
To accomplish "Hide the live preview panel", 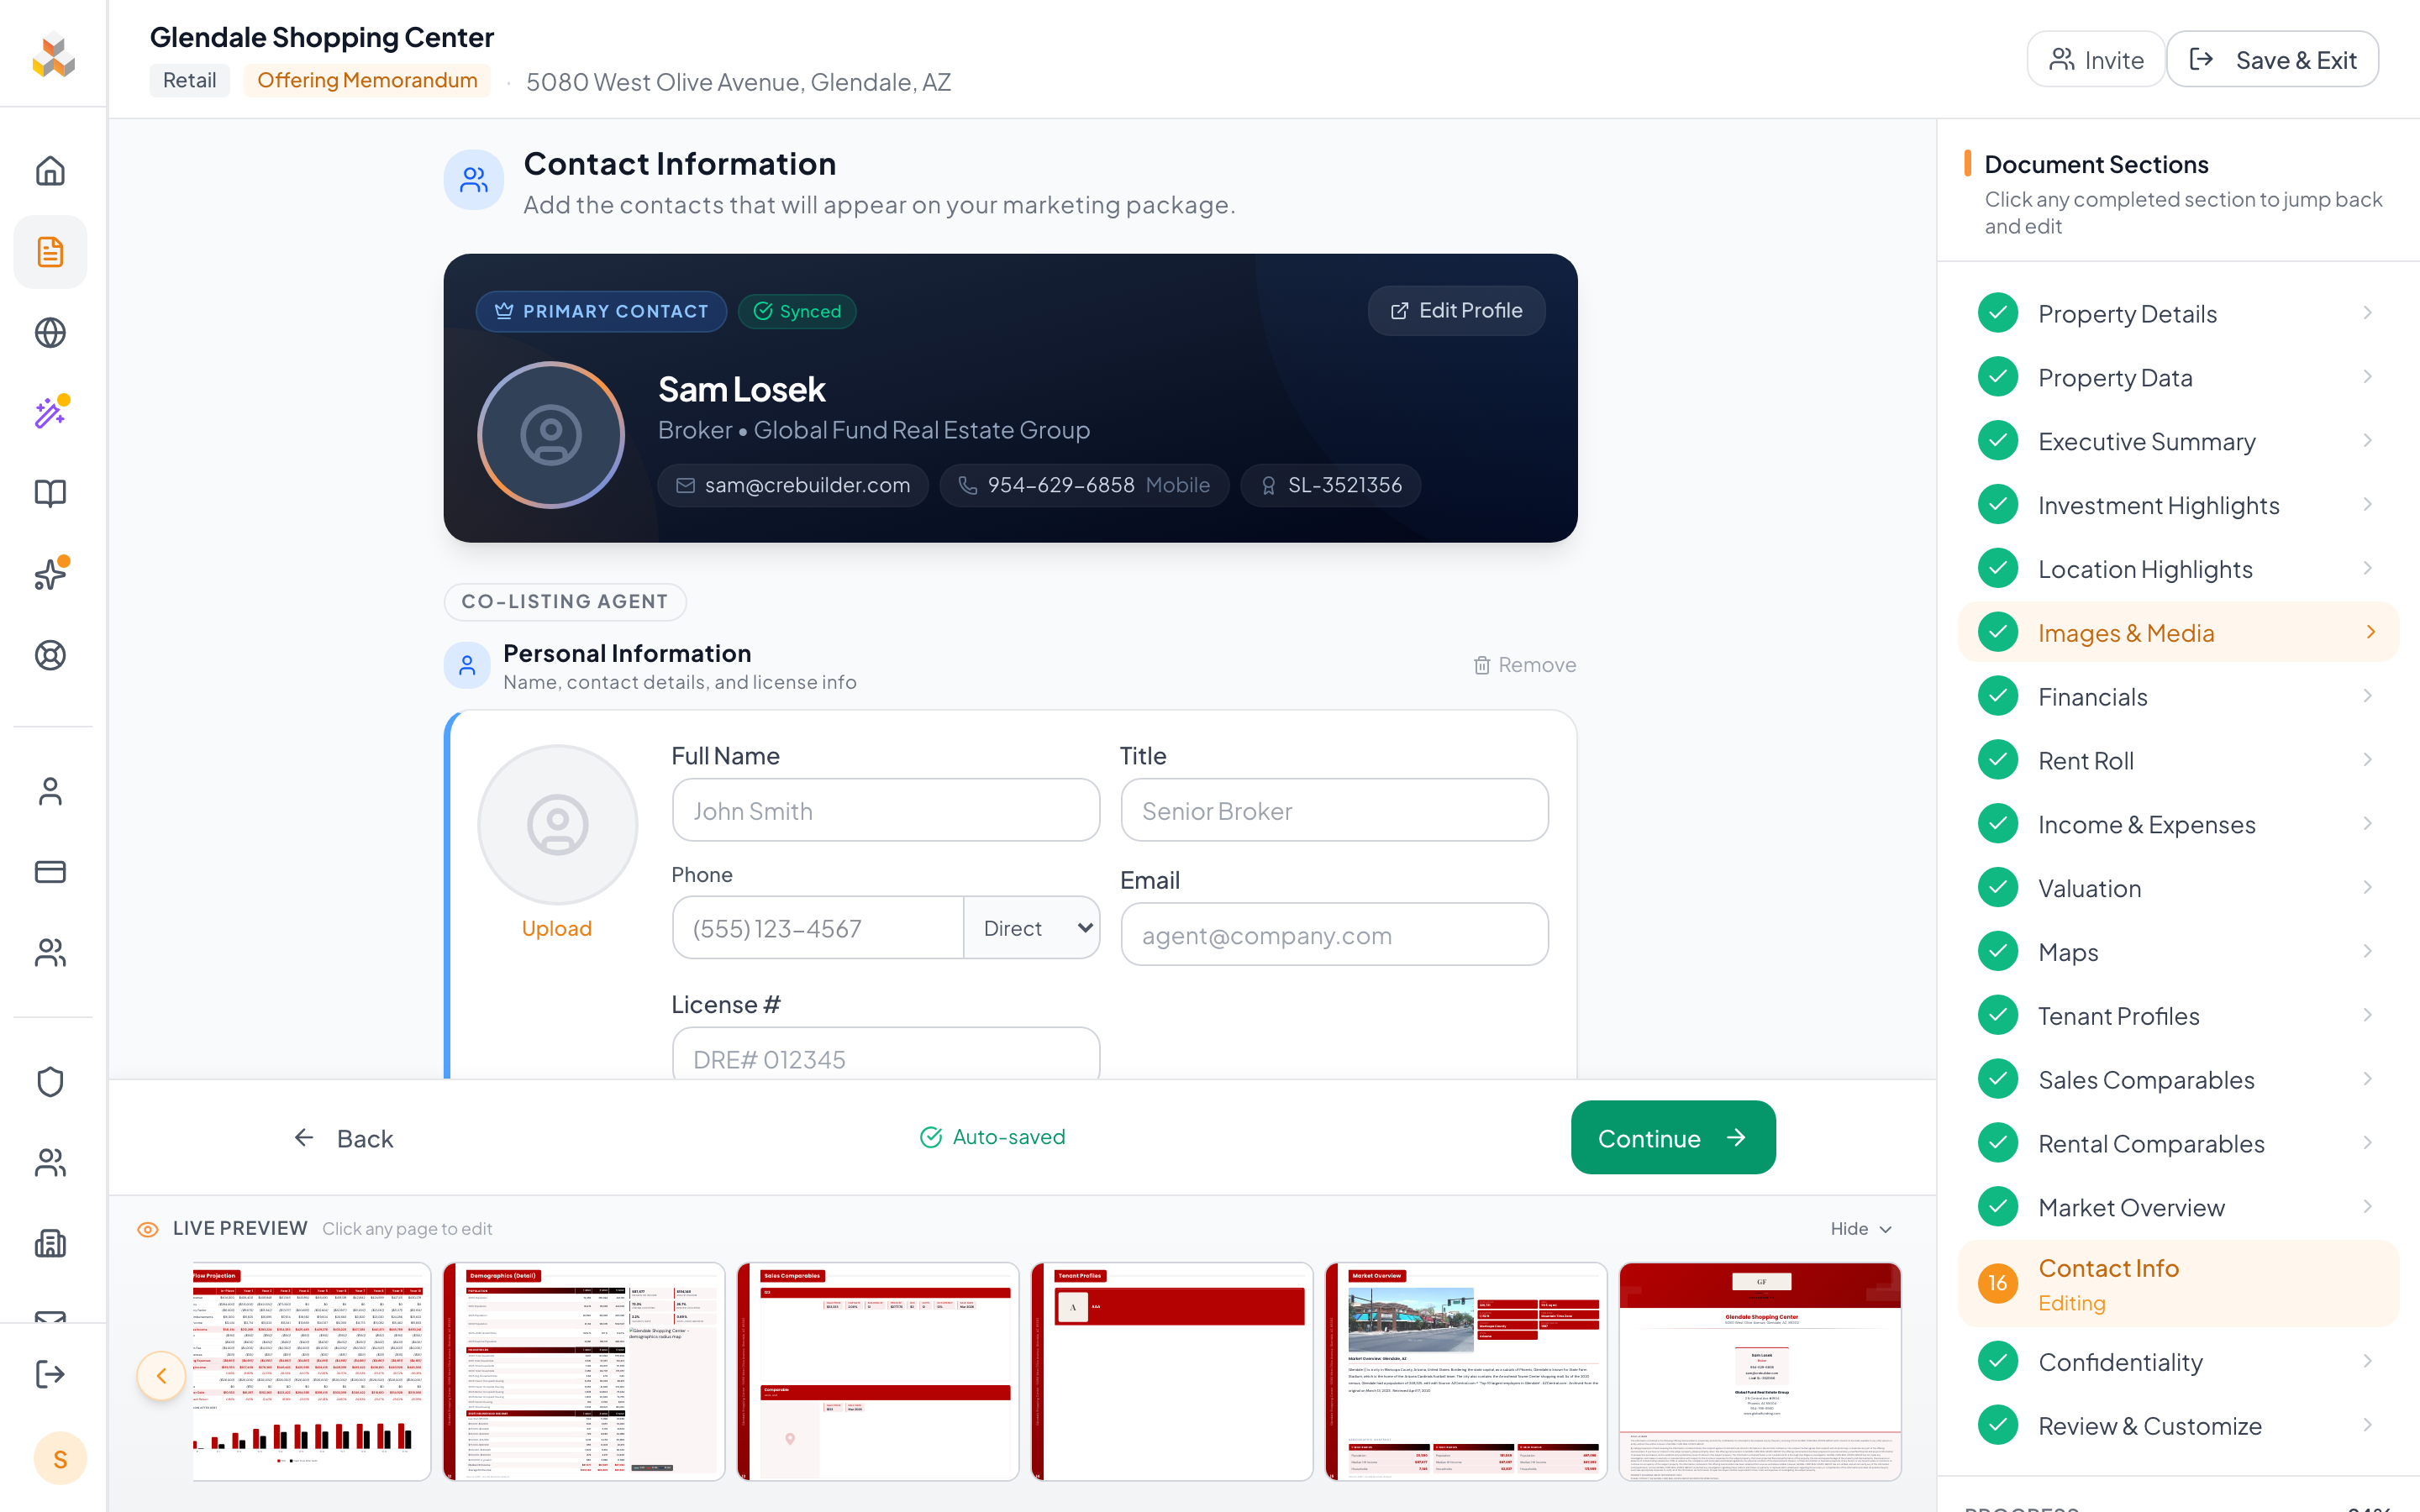I will pyautogui.click(x=1862, y=1229).
